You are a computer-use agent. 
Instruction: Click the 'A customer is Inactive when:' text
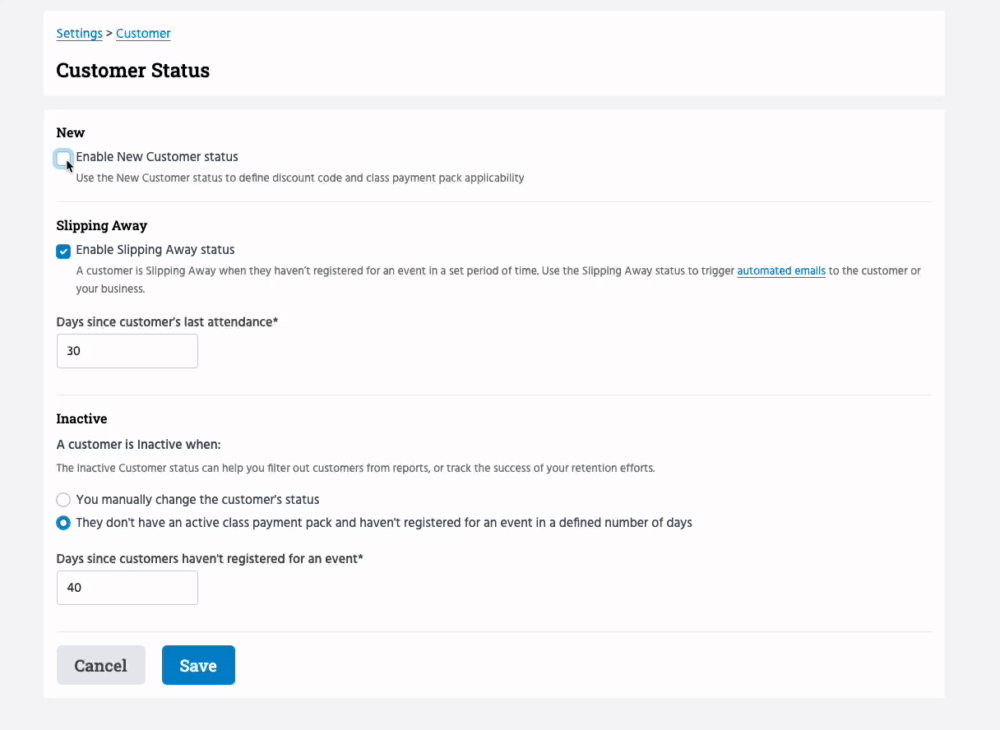(138, 444)
